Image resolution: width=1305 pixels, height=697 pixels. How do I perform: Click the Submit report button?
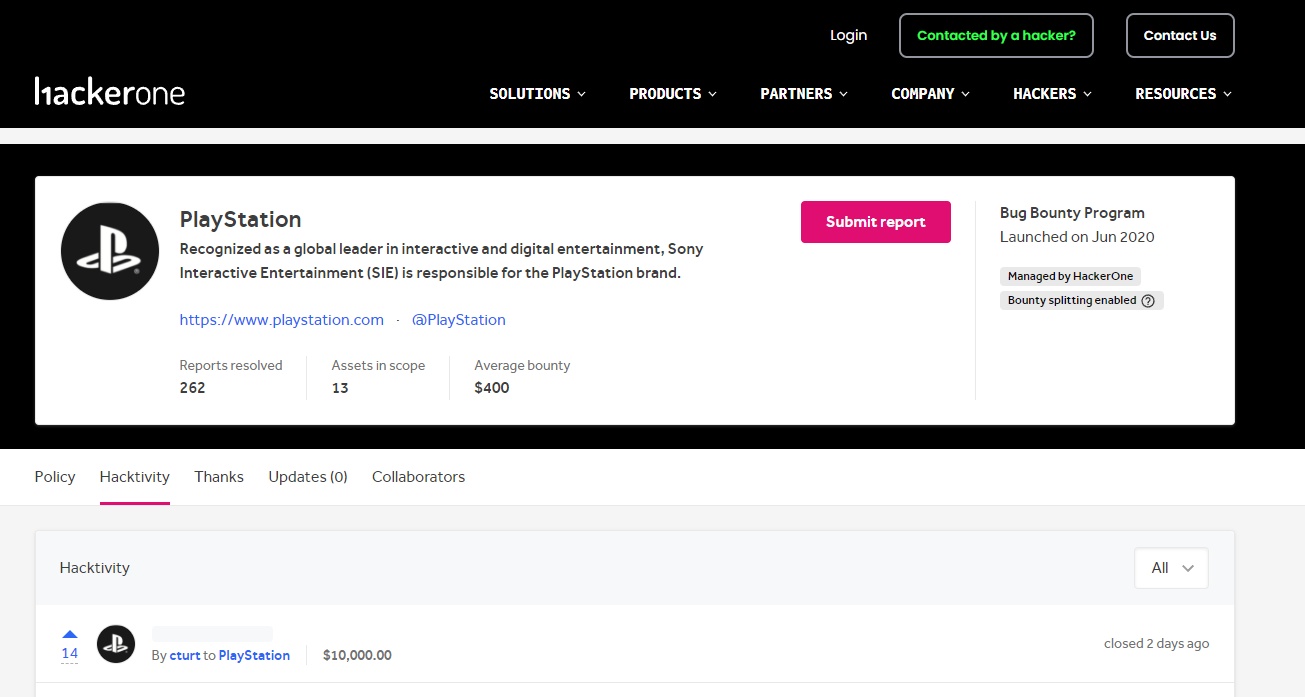(876, 222)
